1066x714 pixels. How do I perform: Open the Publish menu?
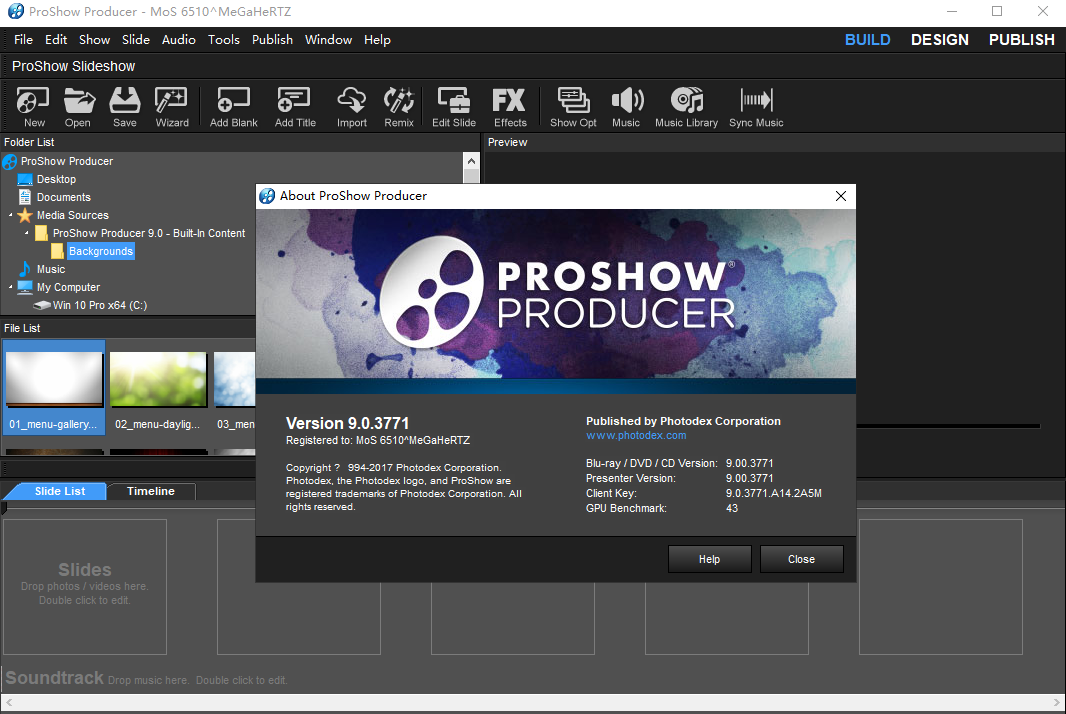[272, 40]
